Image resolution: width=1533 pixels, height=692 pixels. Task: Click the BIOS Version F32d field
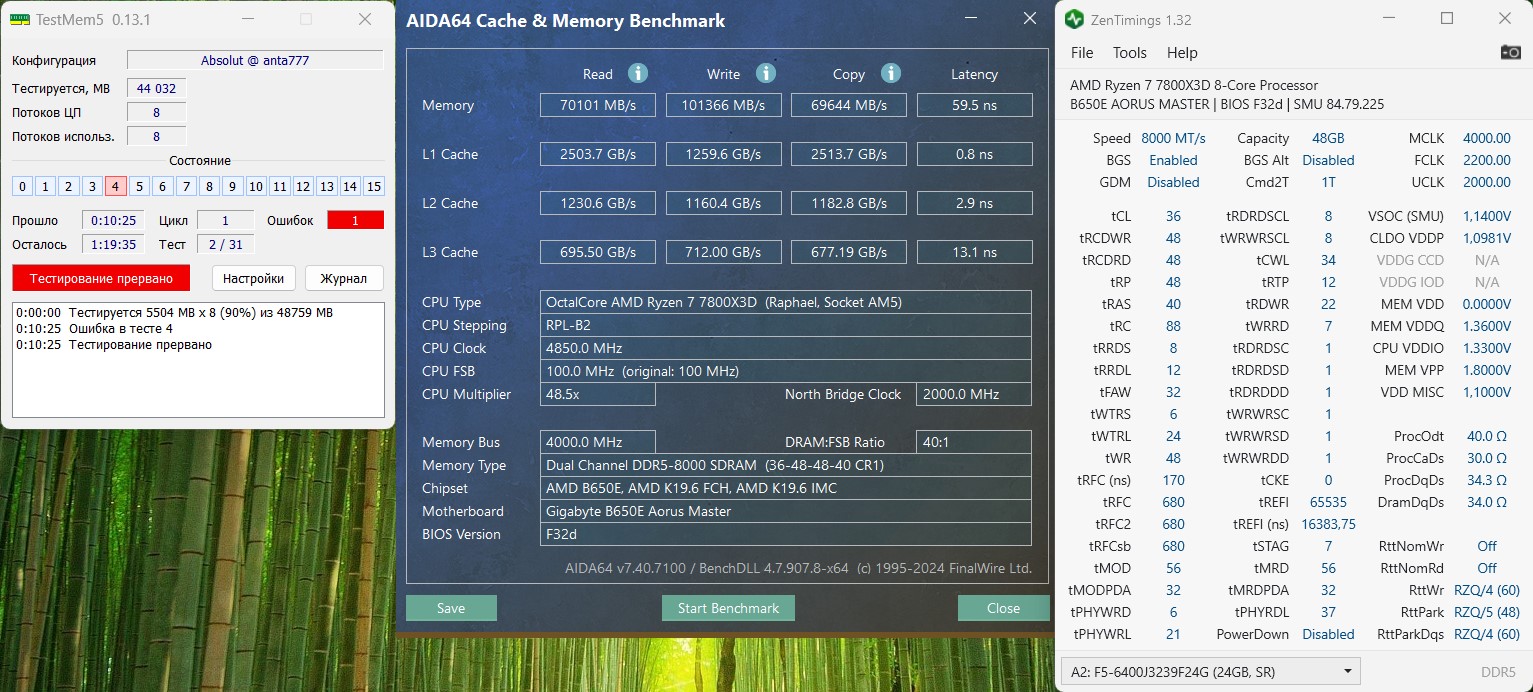point(786,534)
